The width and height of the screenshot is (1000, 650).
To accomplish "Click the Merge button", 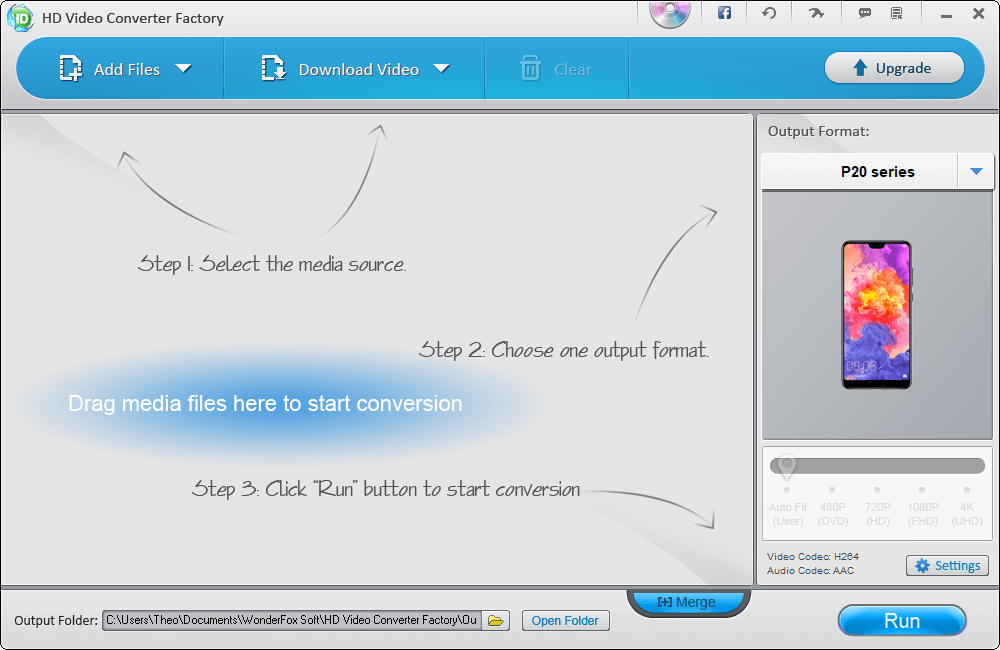I will tap(688, 602).
